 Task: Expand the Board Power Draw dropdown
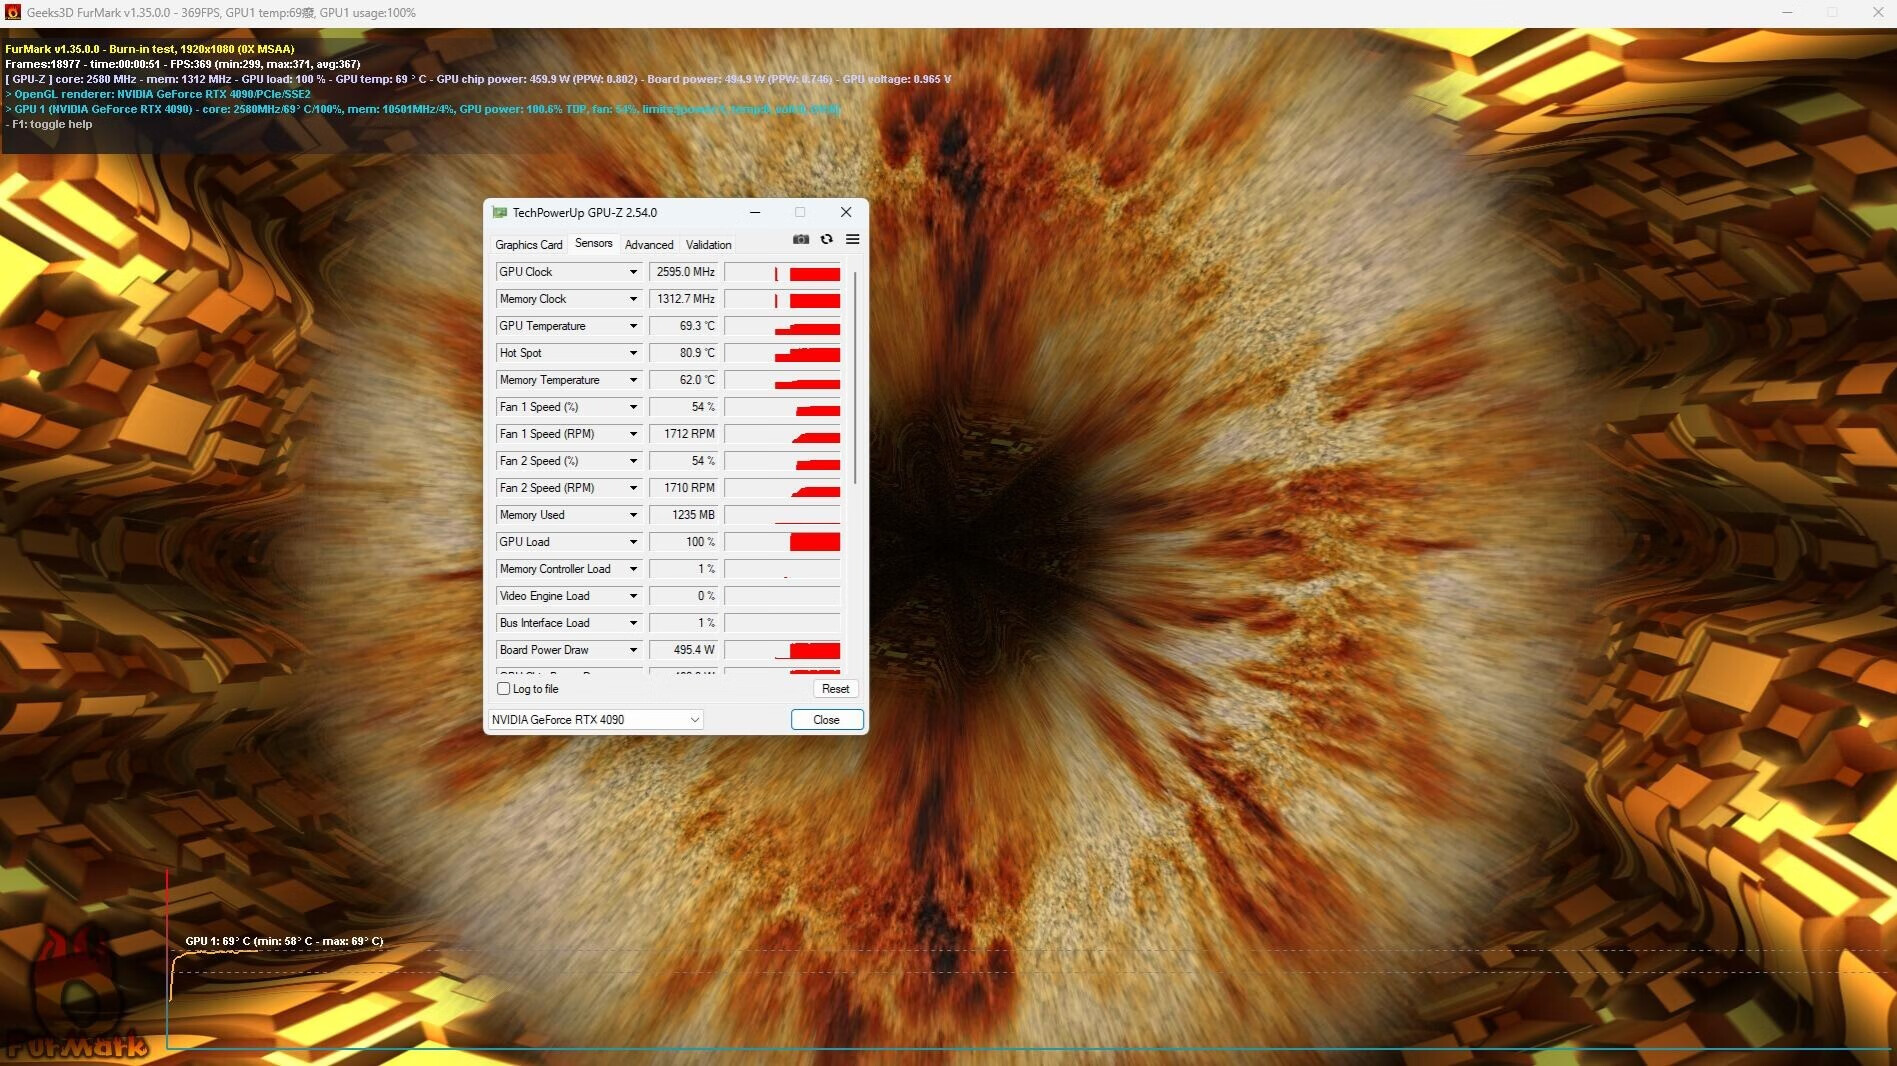pyautogui.click(x=633, y=650)
